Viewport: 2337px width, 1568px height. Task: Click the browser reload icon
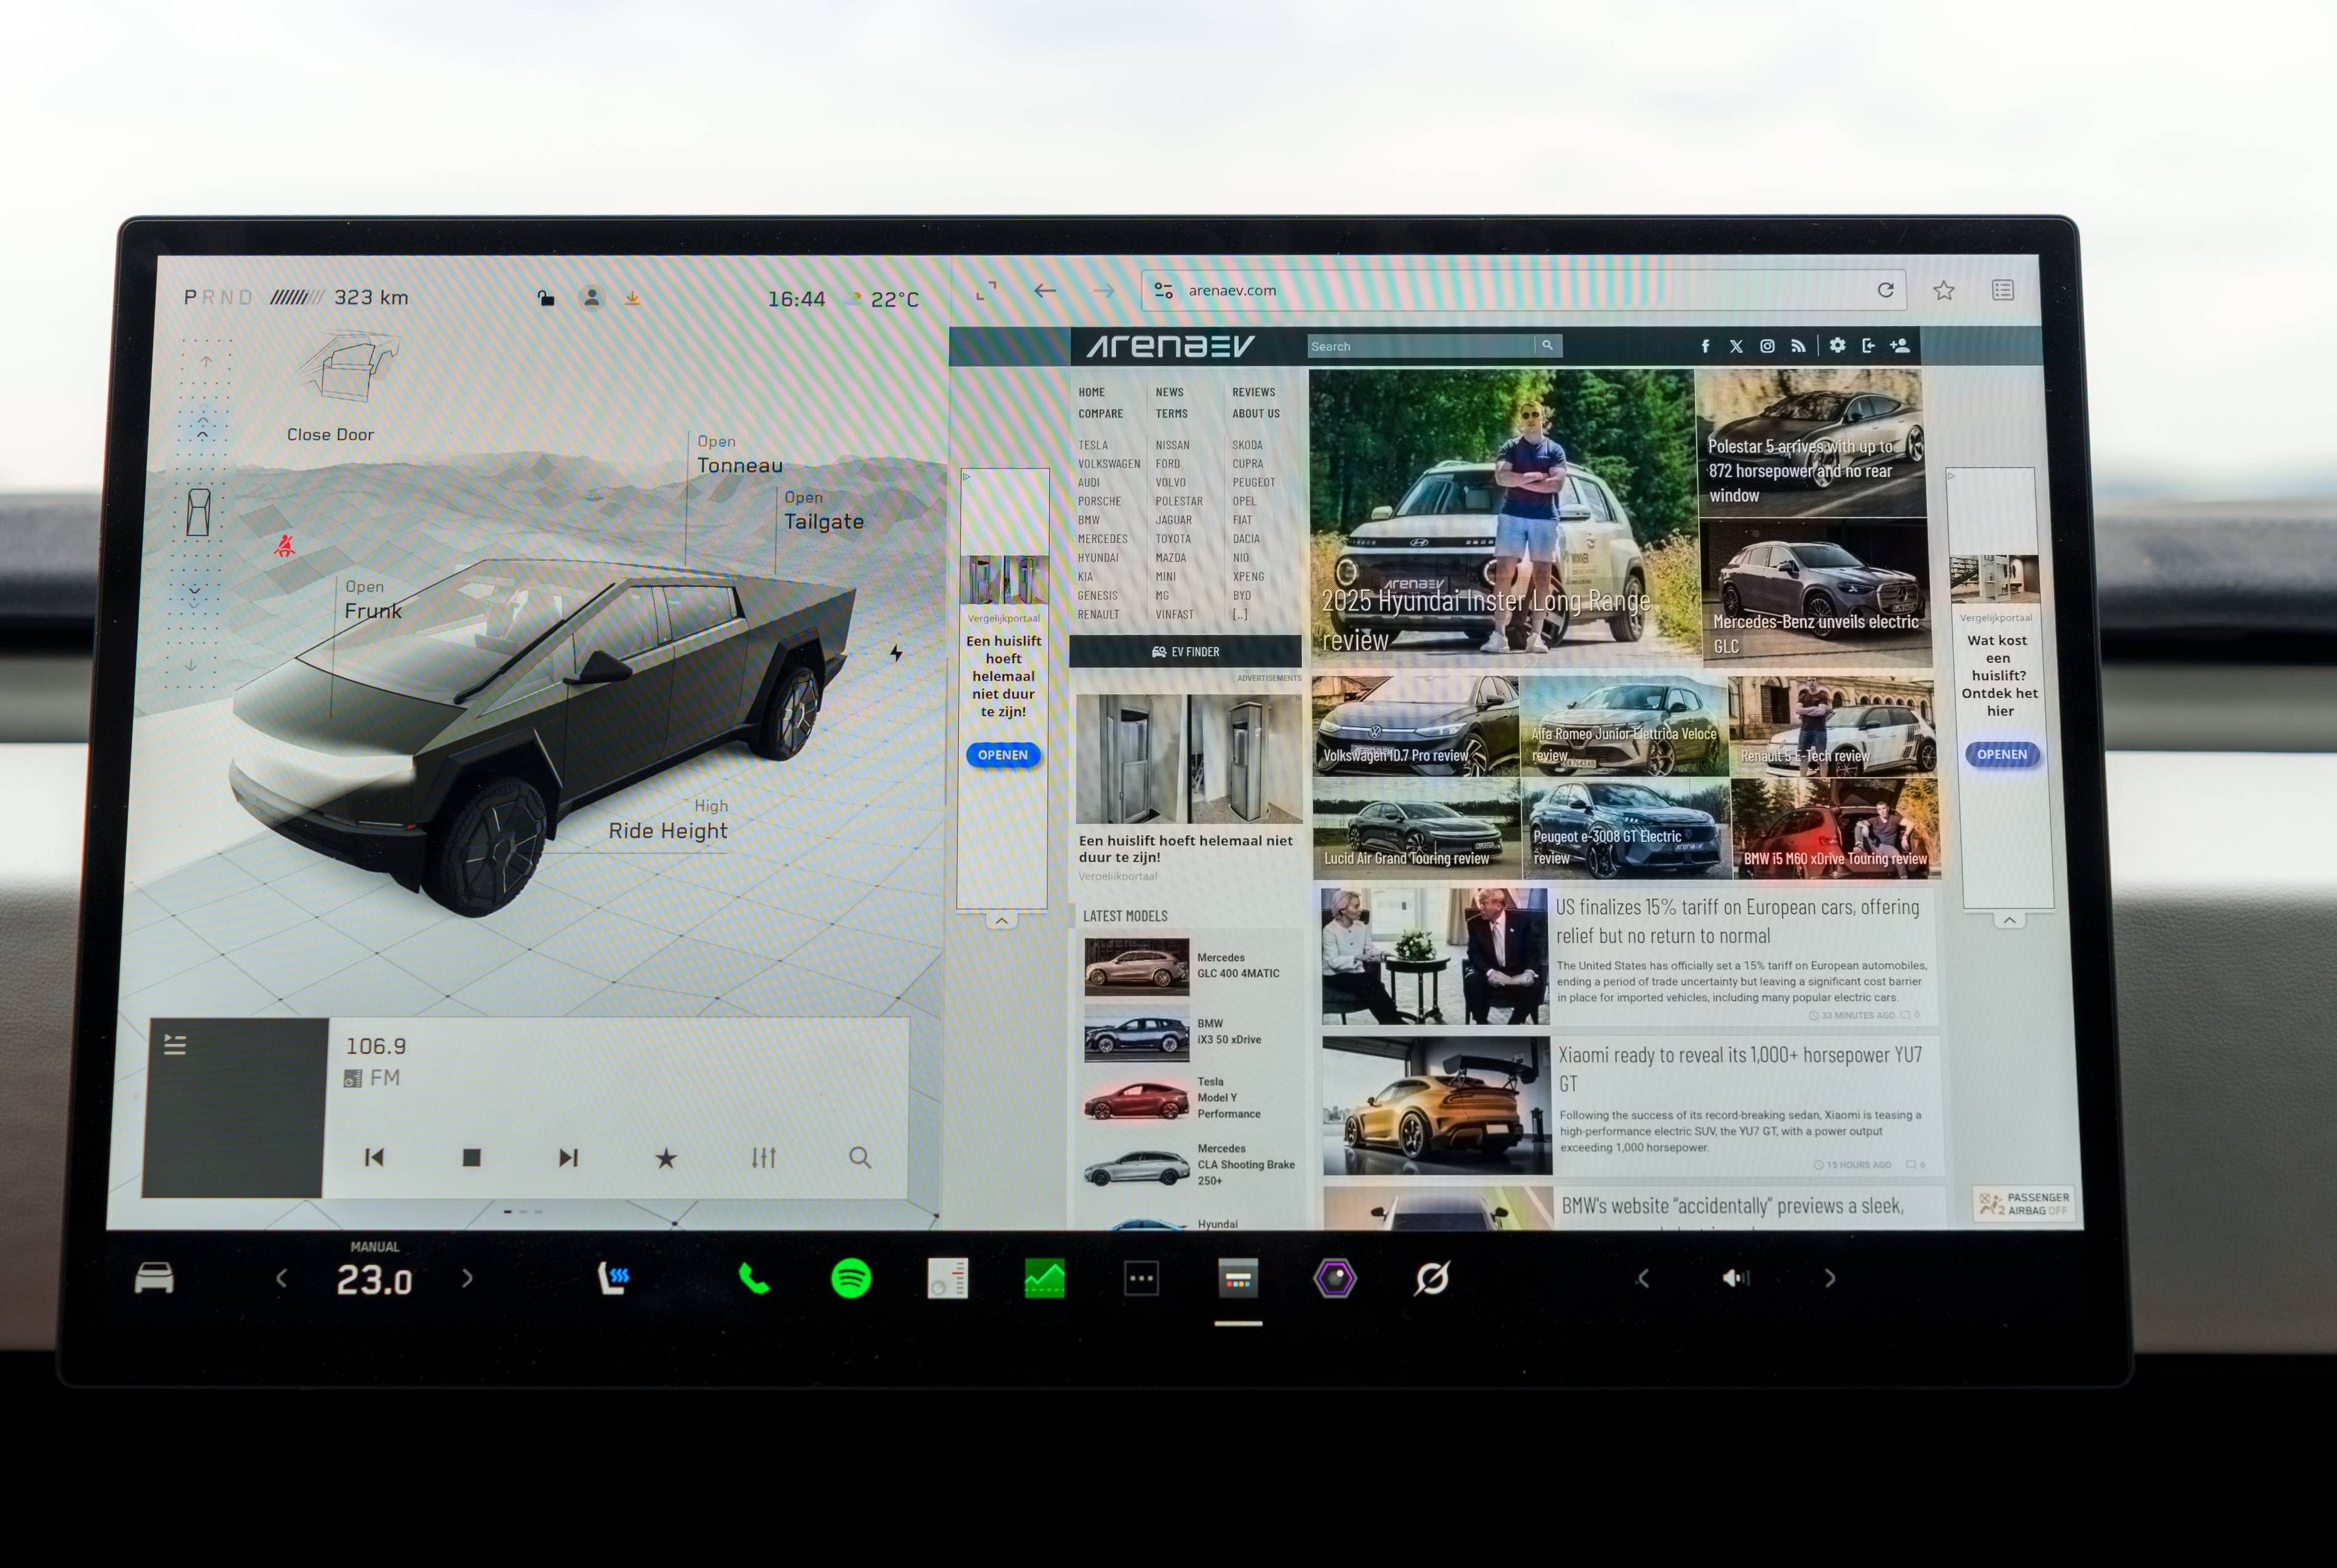(1885, 290)
